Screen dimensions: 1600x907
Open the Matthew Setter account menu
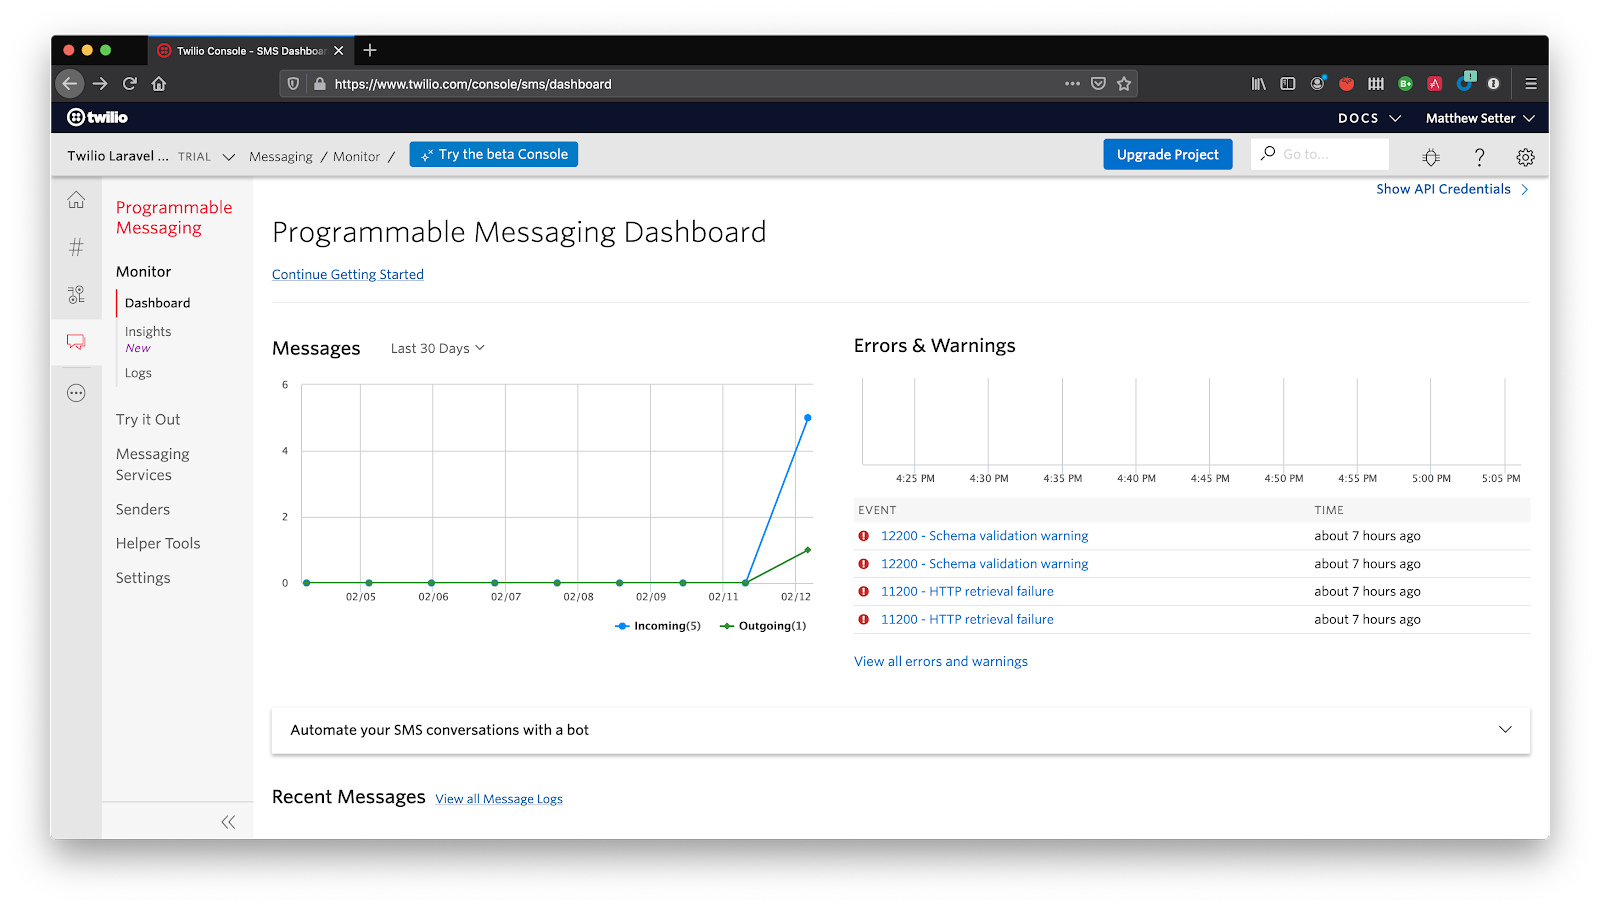coord(1480,118)
